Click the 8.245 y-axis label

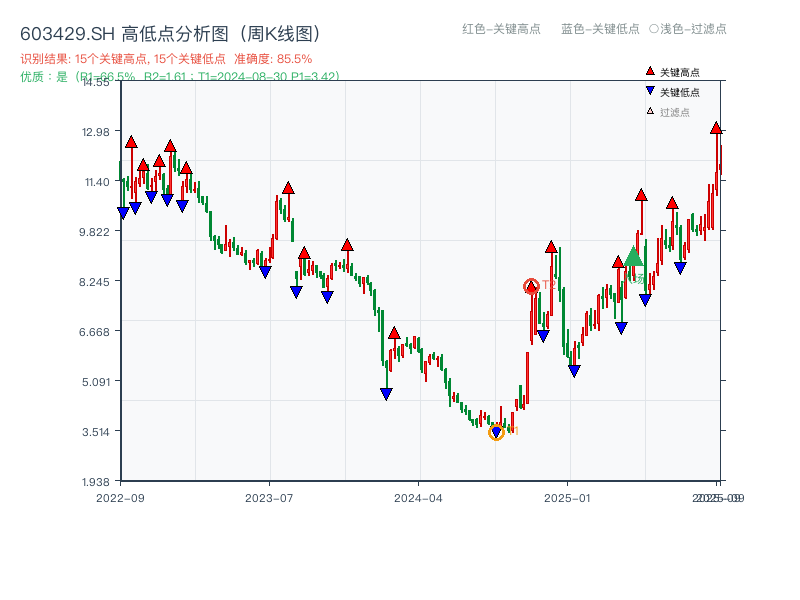[x=94, y=282]
